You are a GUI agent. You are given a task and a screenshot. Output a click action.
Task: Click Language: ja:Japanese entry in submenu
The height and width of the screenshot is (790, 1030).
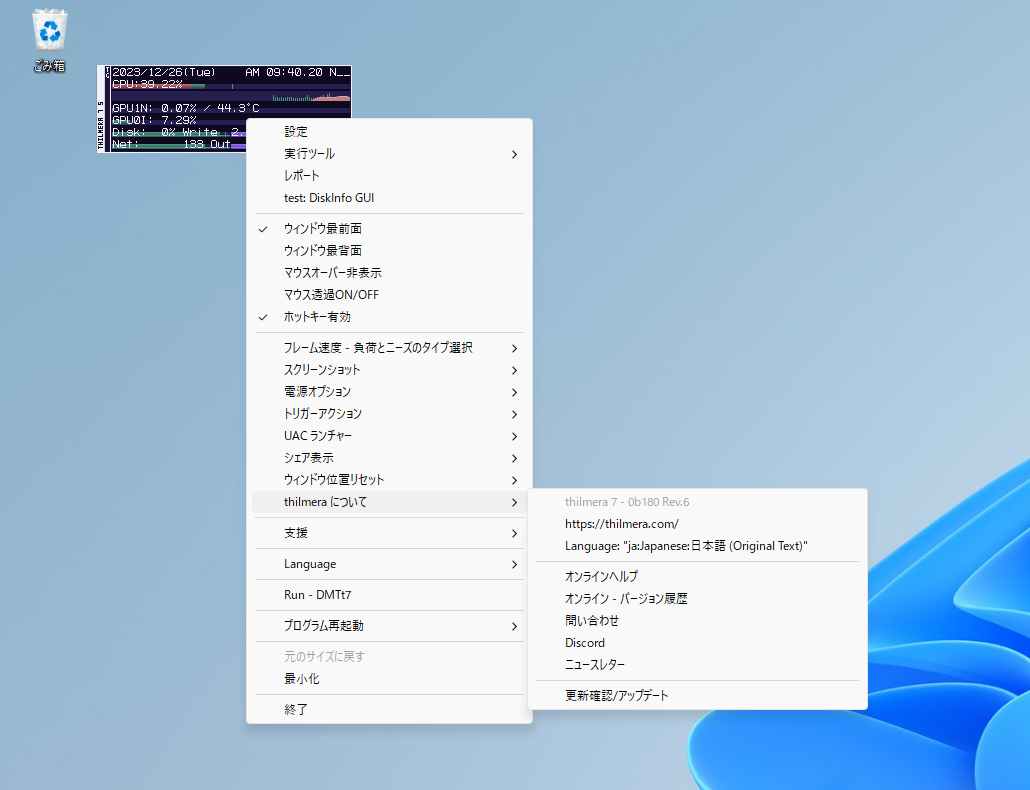[698, 546]
